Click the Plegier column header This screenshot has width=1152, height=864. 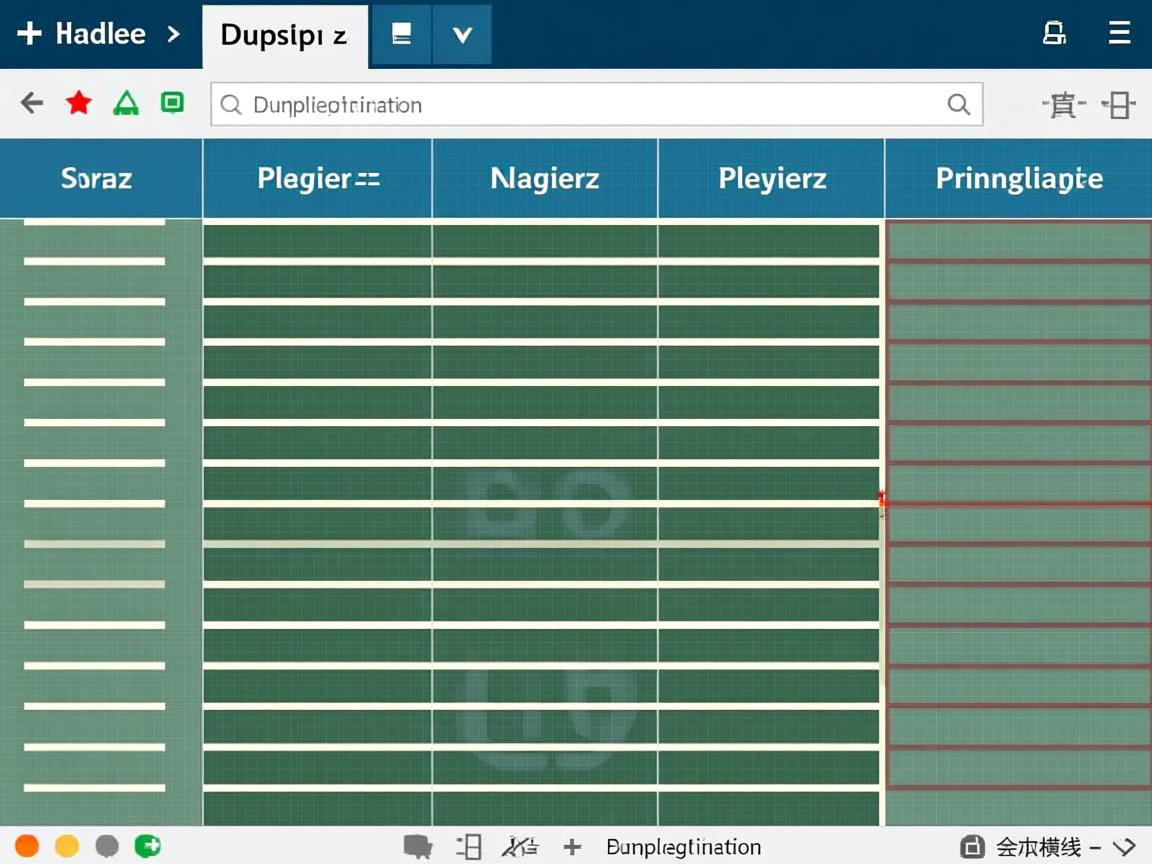(x=317, y=179)
